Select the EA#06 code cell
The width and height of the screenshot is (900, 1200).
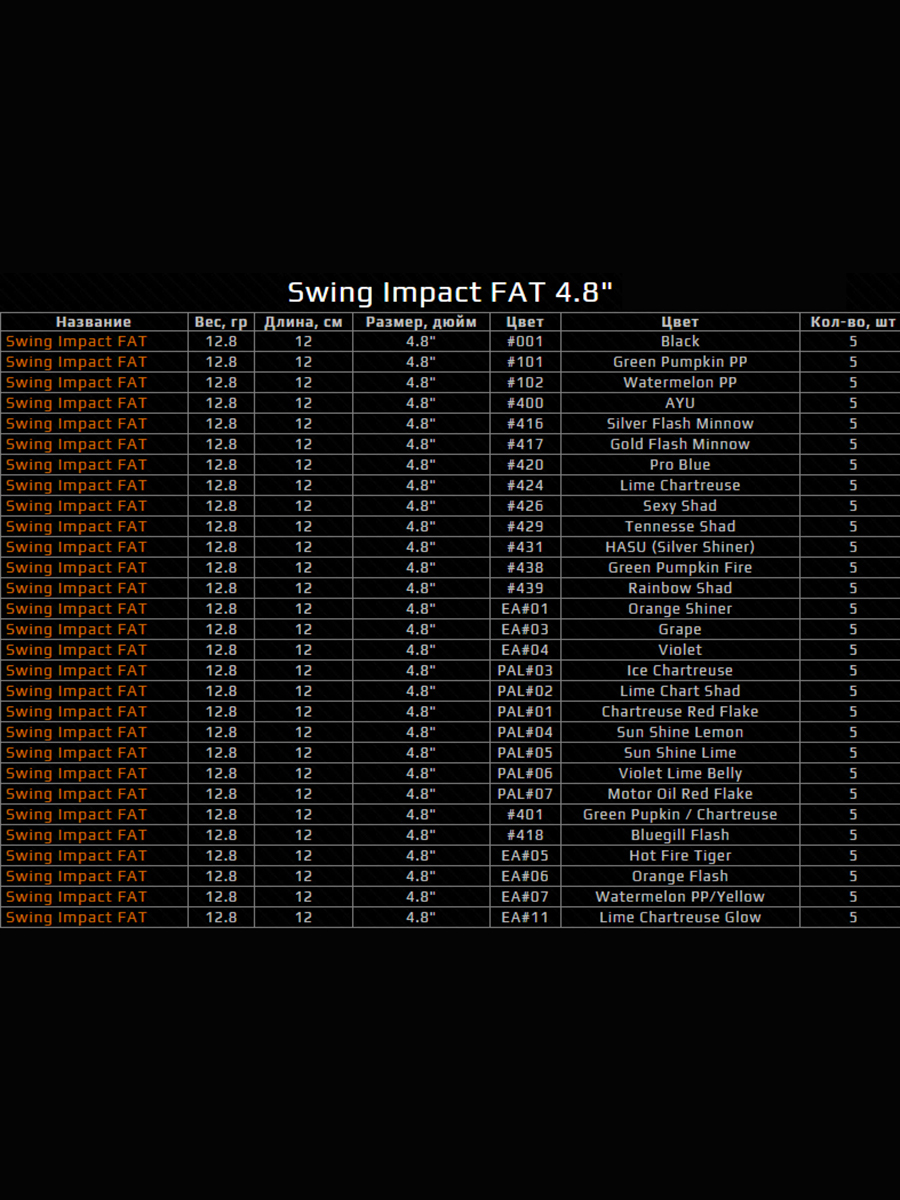click(525, 876)
